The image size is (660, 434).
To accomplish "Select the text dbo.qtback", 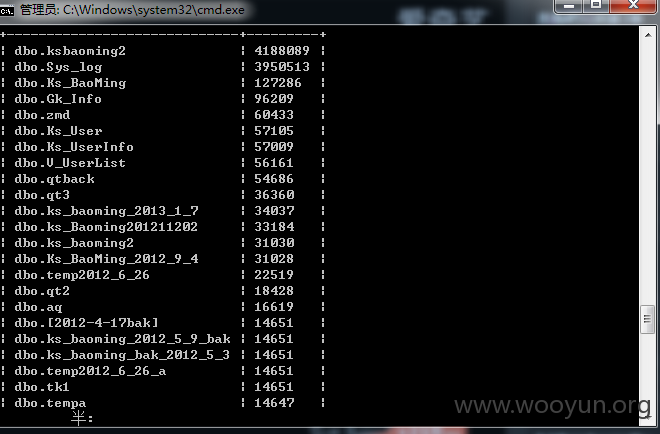I will coord(54,179).
